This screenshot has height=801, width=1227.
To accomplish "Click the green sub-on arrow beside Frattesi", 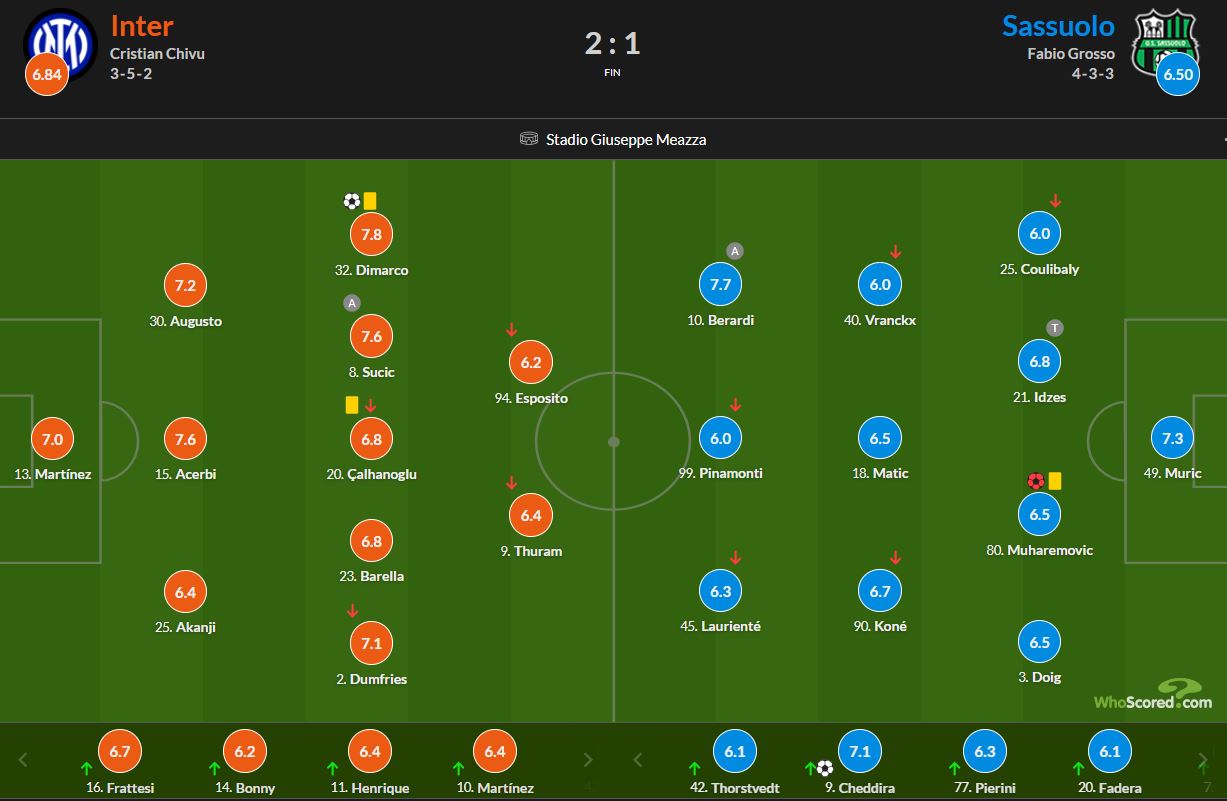I will (x=87, y=769).
